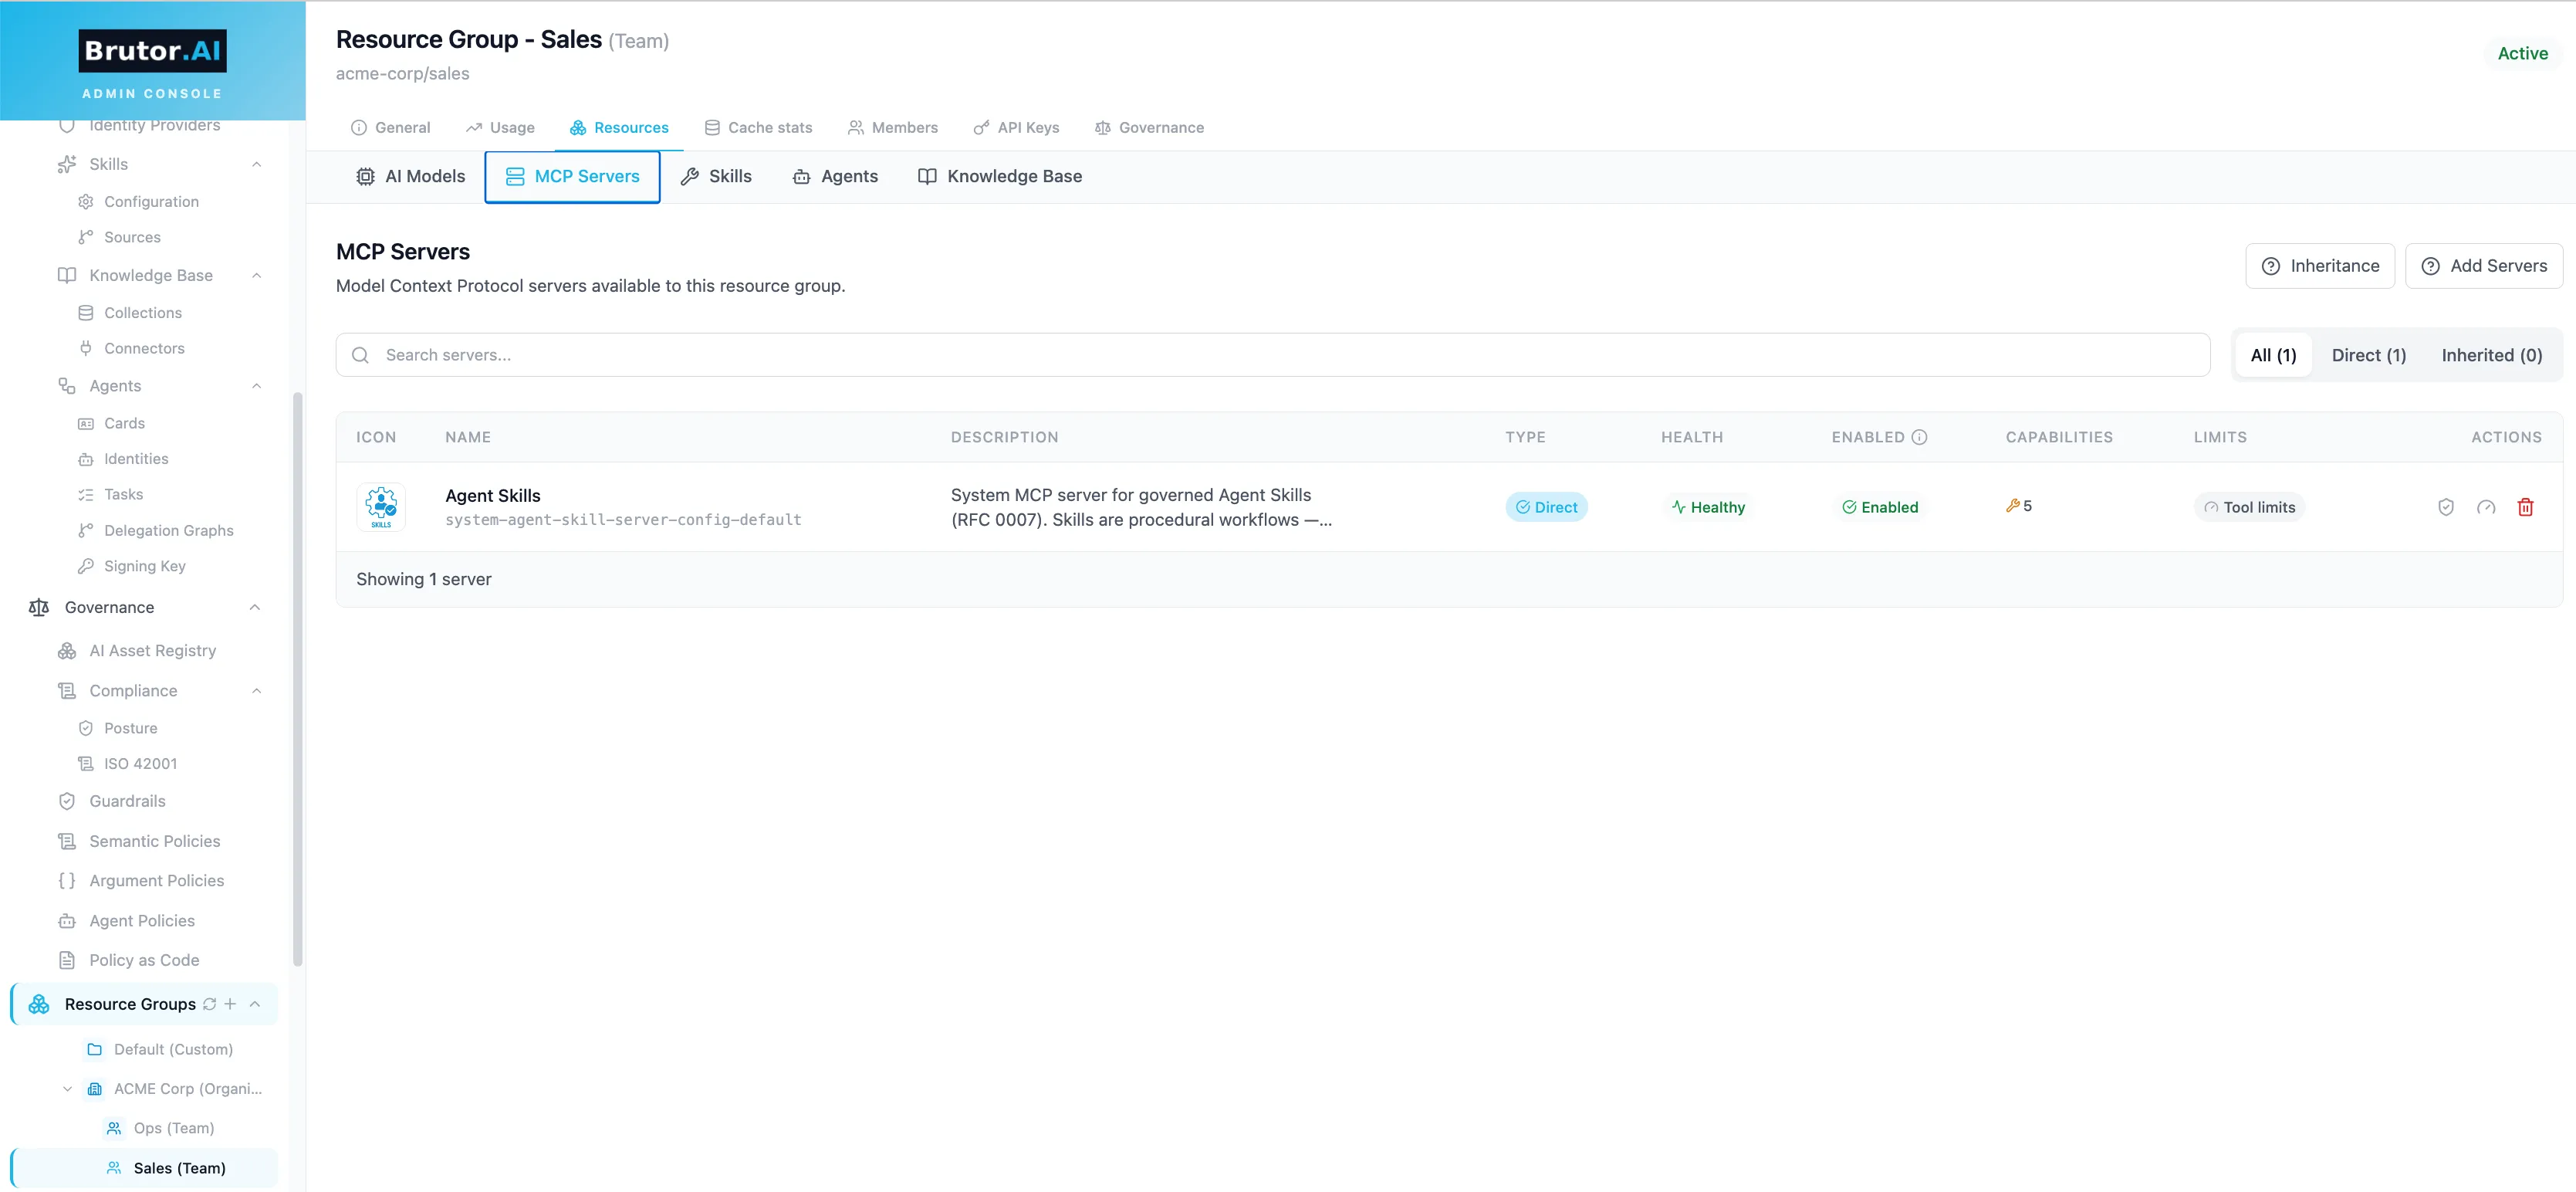Click the shield icon in Agent Skills row
Image resolution: width=2576 pixels, height=1192 pixels.
2445,507
